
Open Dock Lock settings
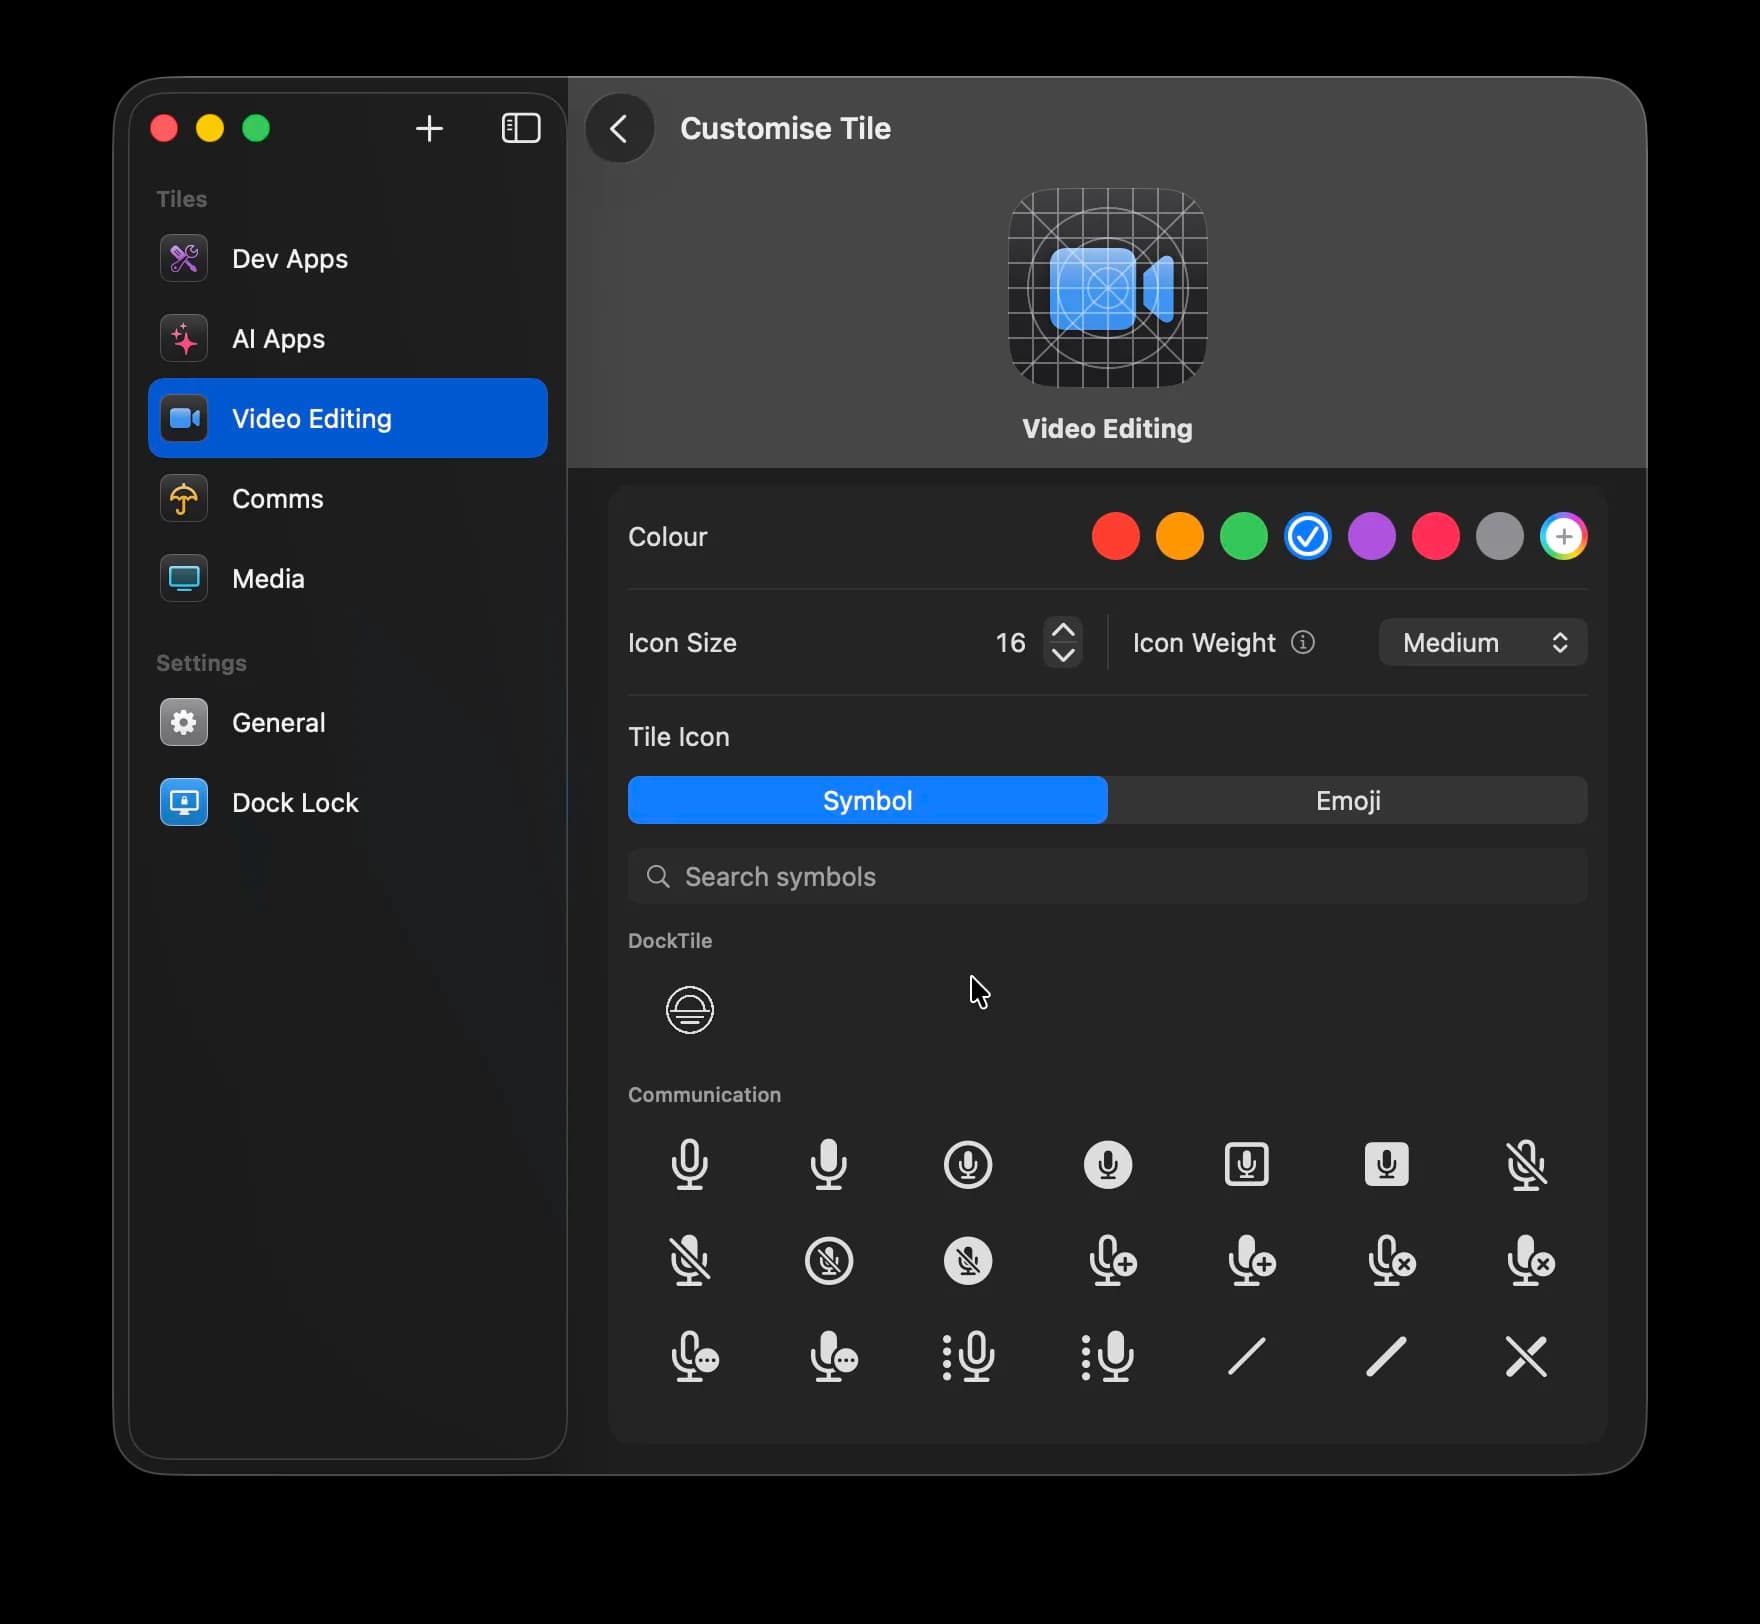click(x=348, y=802)
